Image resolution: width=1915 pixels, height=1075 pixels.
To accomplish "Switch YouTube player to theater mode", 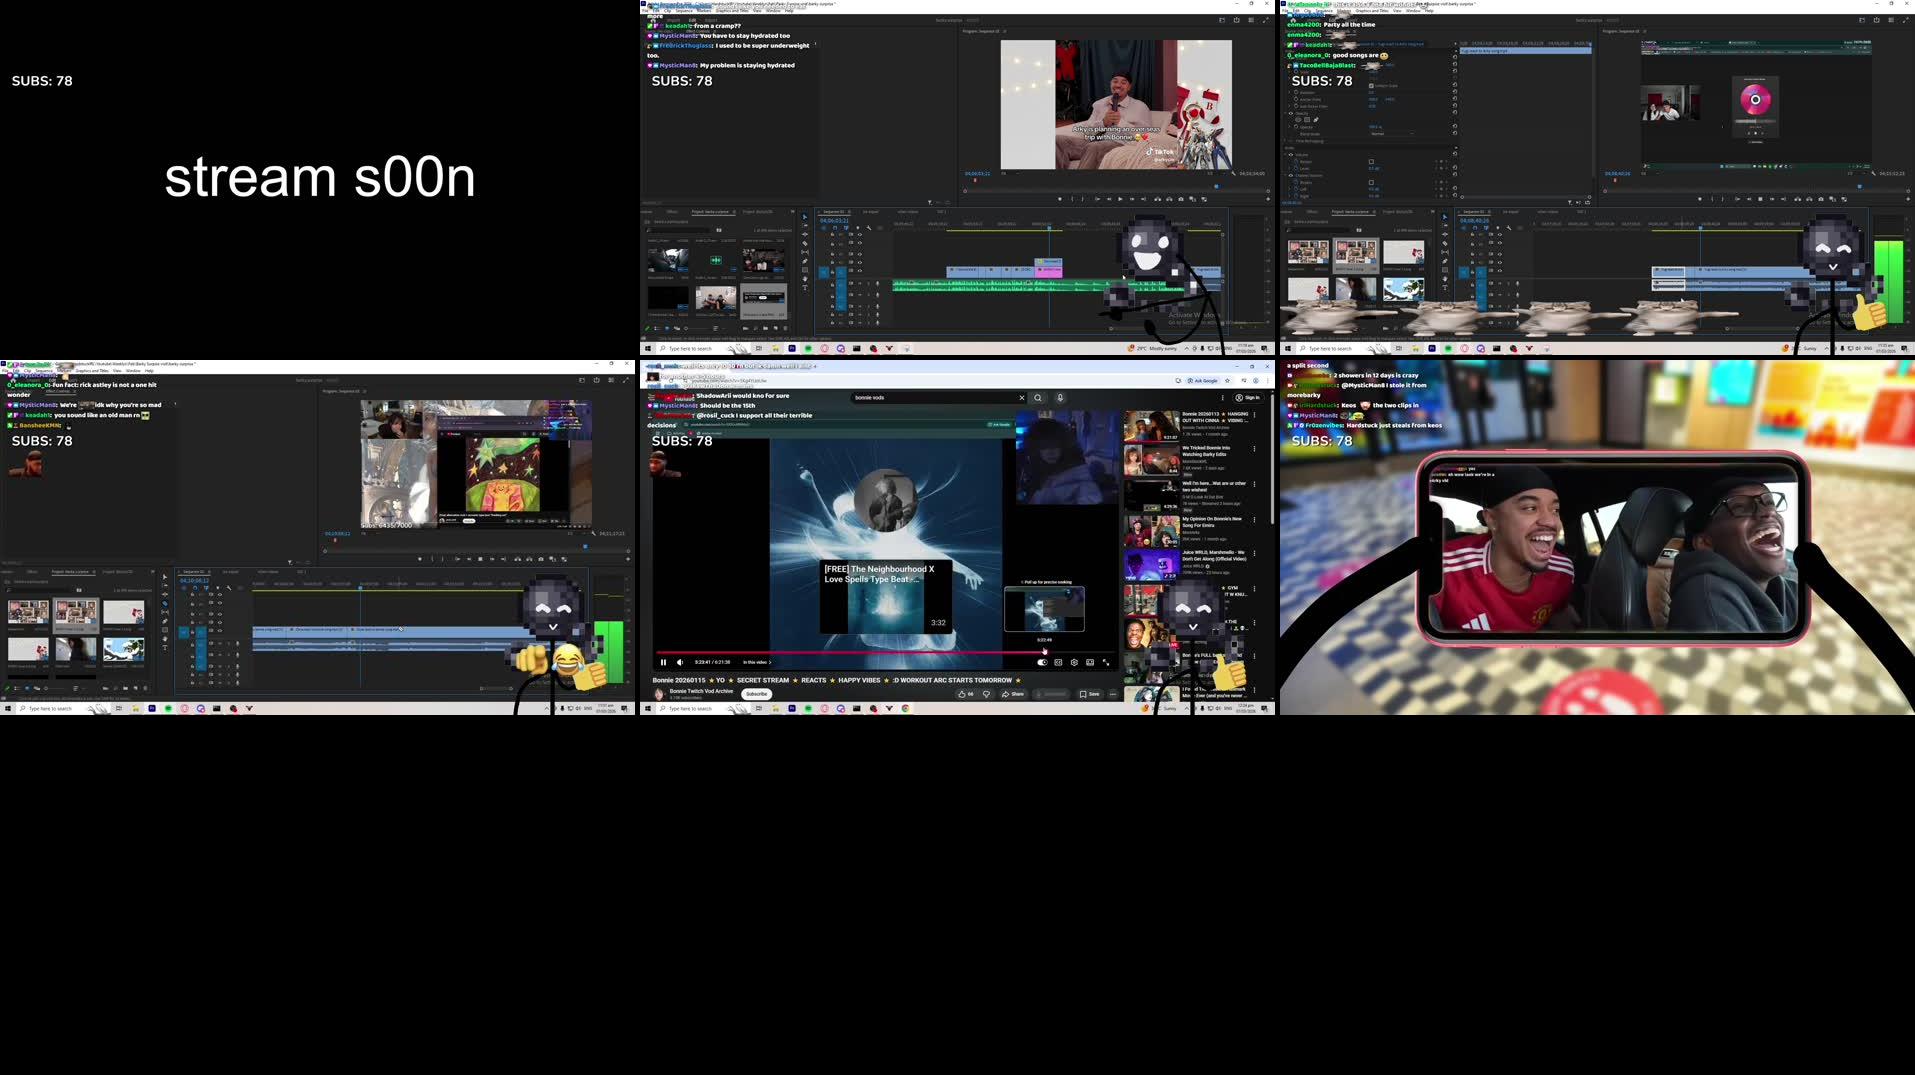I will pyautogui.click(x=1088, y=663).
